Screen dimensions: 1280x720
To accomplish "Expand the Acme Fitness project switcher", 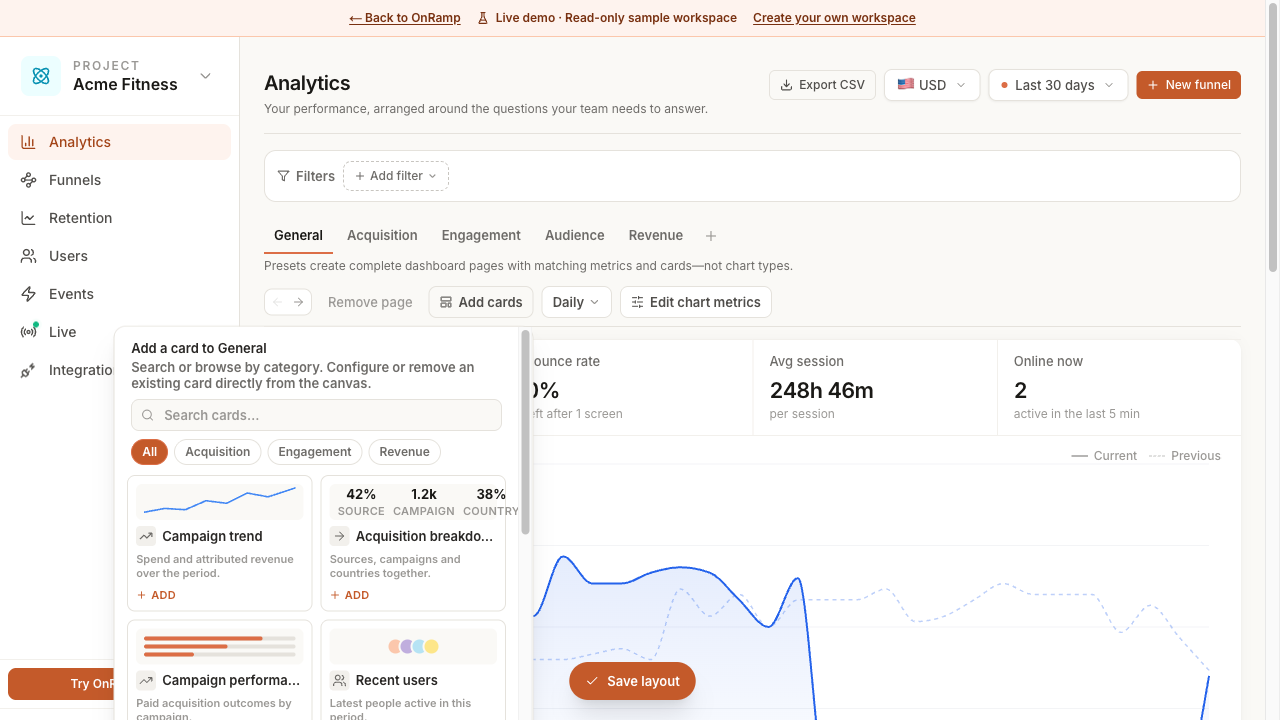I will (205, 76).
